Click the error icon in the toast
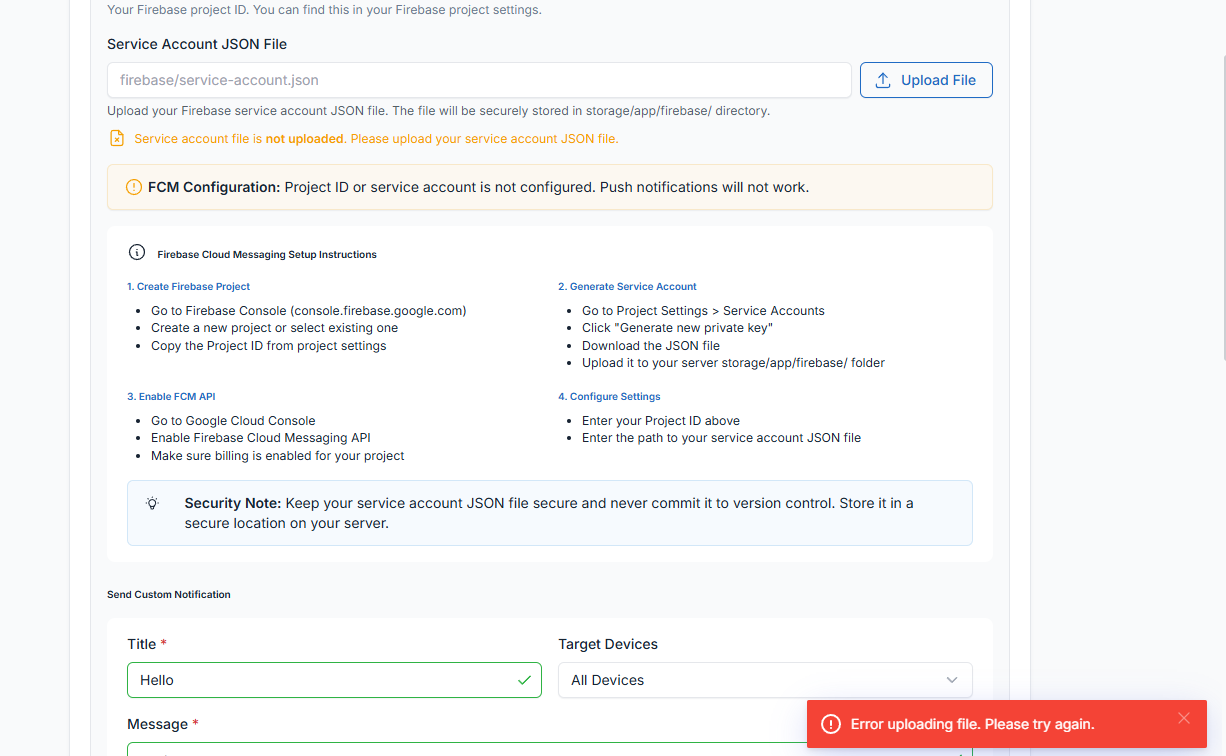The image size is (1226, 756). click(830, 724)
